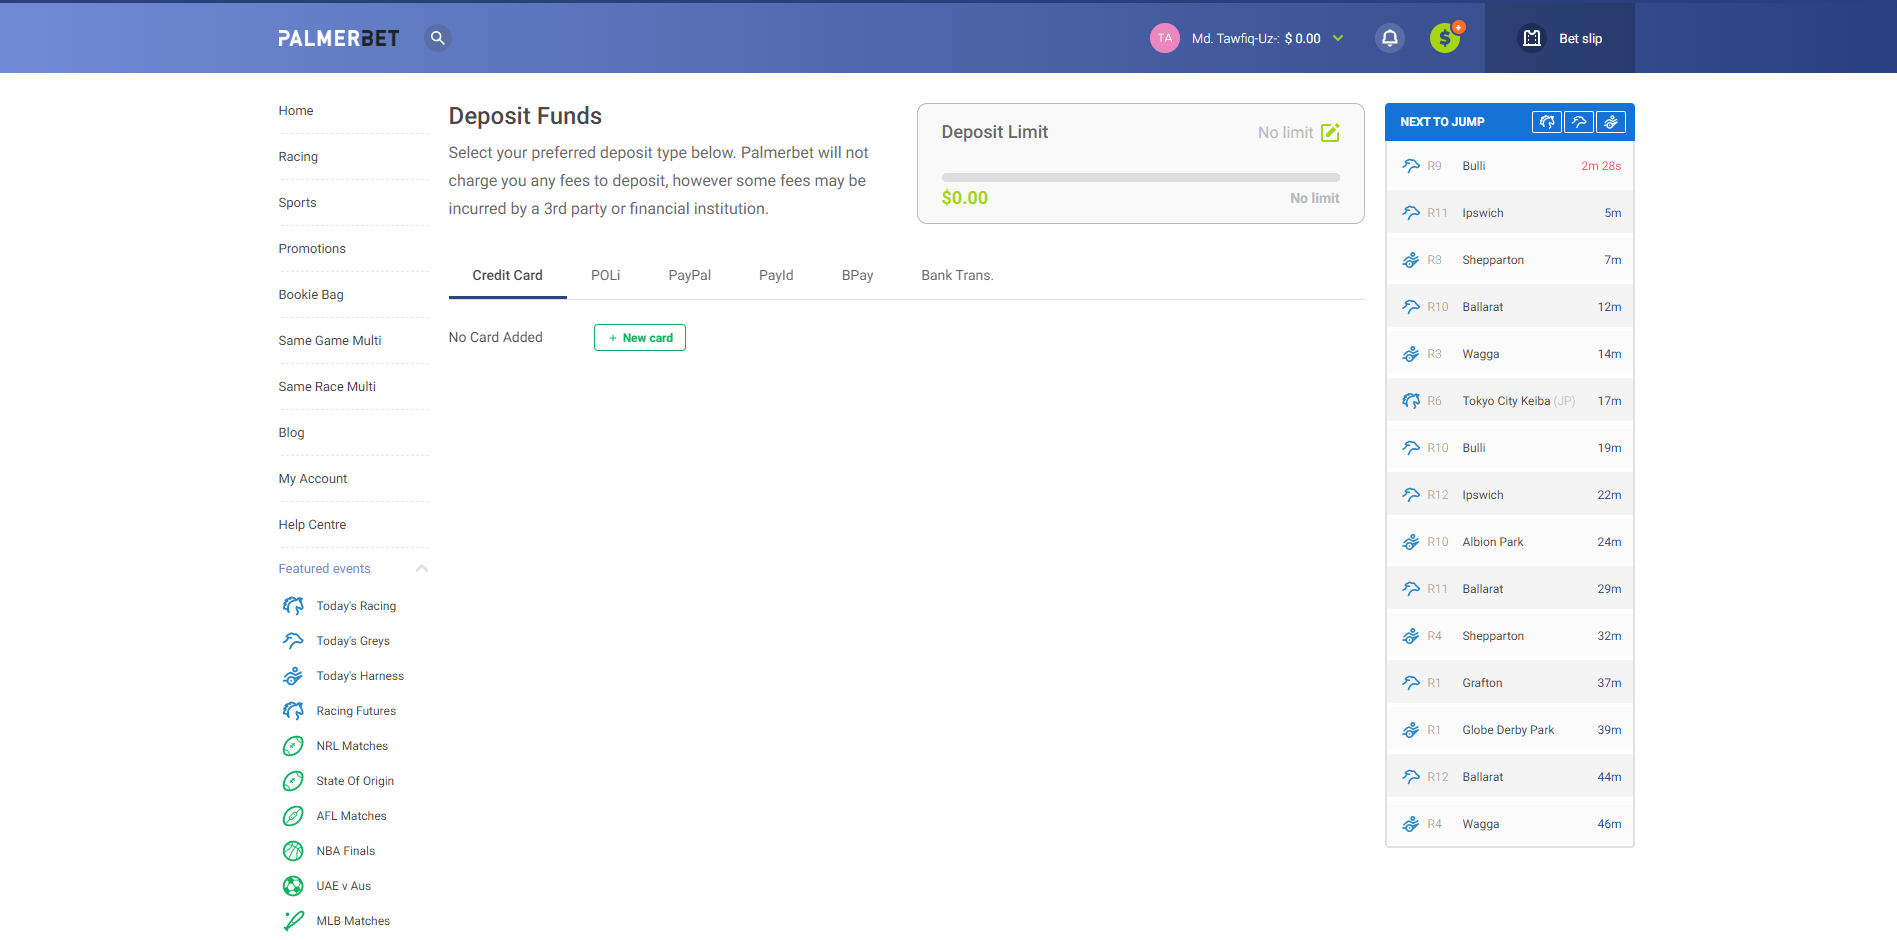Click the Md. Tawfiq-Uz account name

coord(1235,38)
